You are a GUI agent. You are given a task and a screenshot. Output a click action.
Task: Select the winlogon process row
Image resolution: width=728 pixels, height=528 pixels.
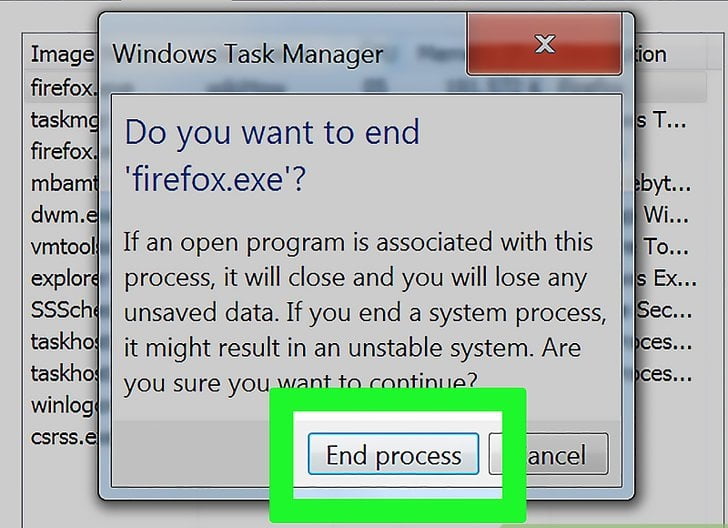[64, 405]
